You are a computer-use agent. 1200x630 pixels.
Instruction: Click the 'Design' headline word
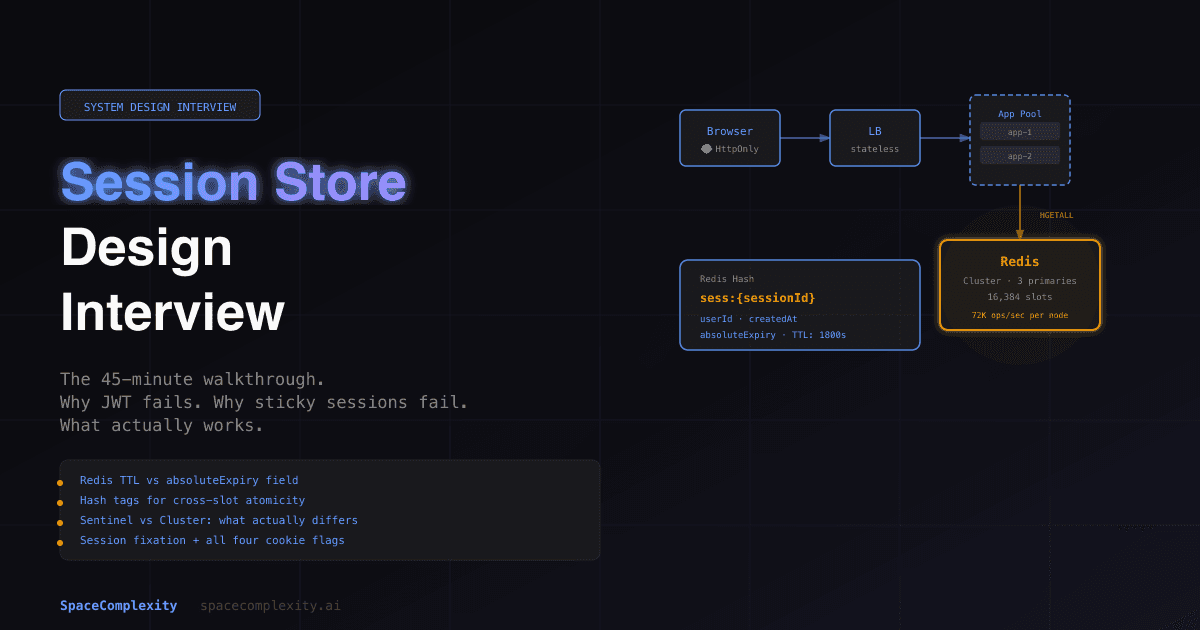[147, 248]
